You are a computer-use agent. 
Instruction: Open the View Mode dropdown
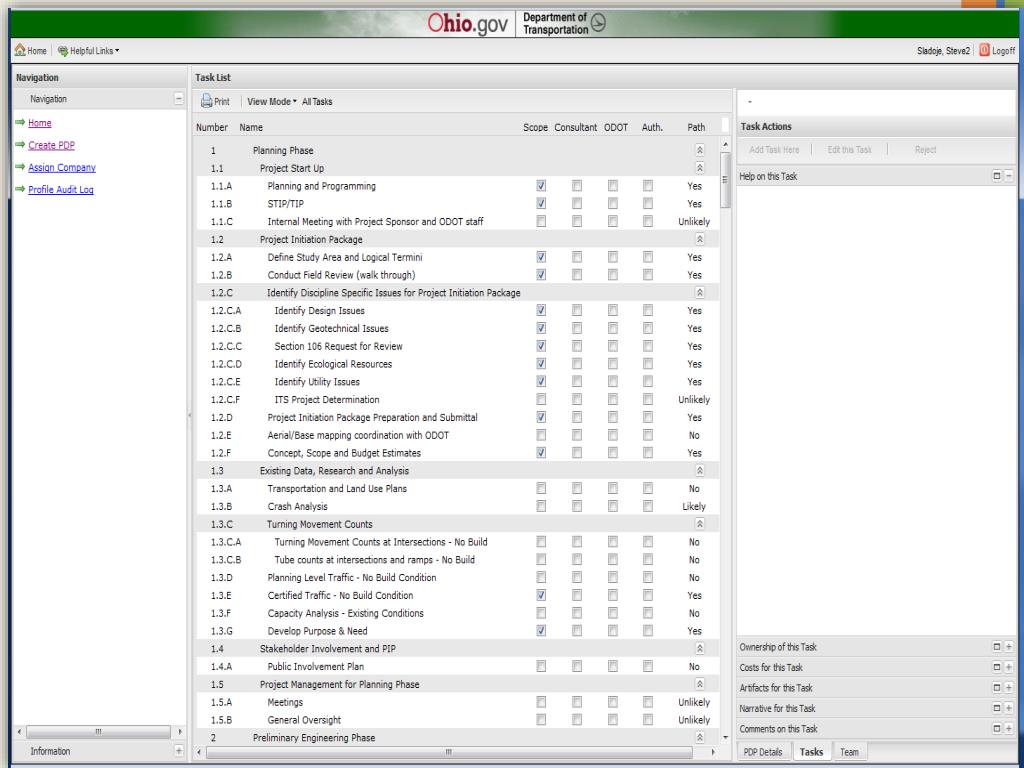[x=272, y=101]
